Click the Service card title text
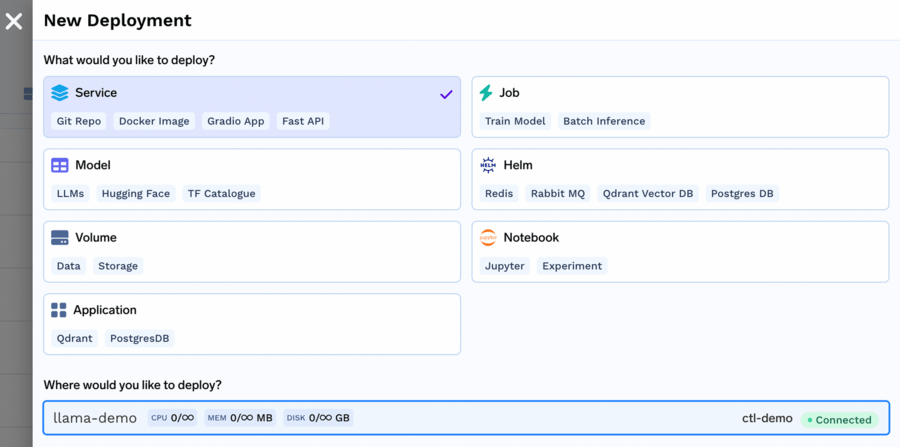The image size is (900, 447). pyautogui.click(x=96, y=93)
